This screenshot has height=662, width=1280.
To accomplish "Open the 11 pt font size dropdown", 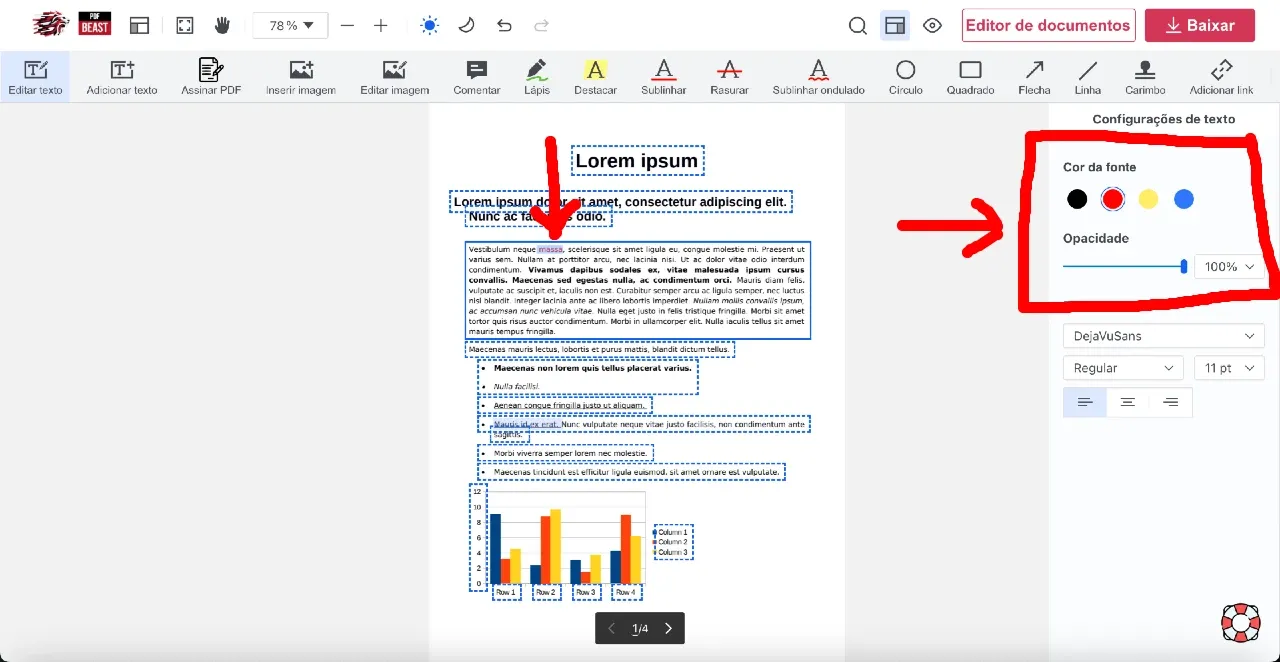I will 1228,368.
